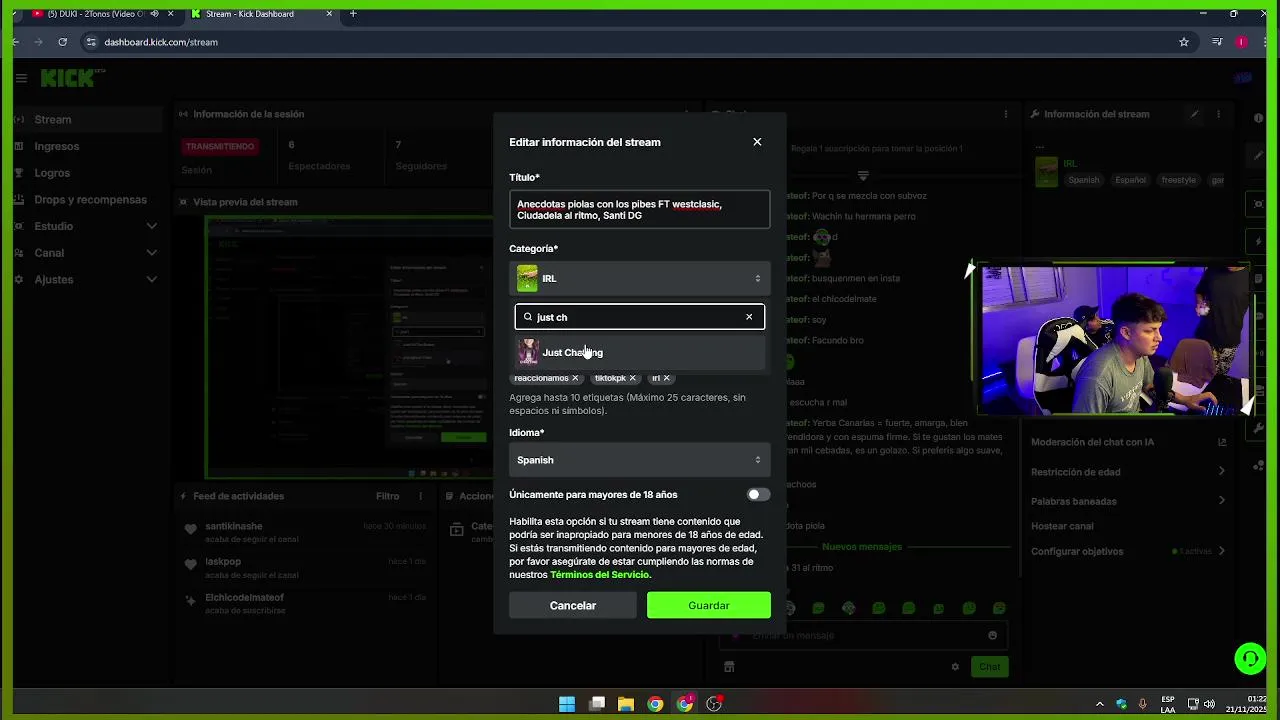Click the address bar URL

pos(161,42)
